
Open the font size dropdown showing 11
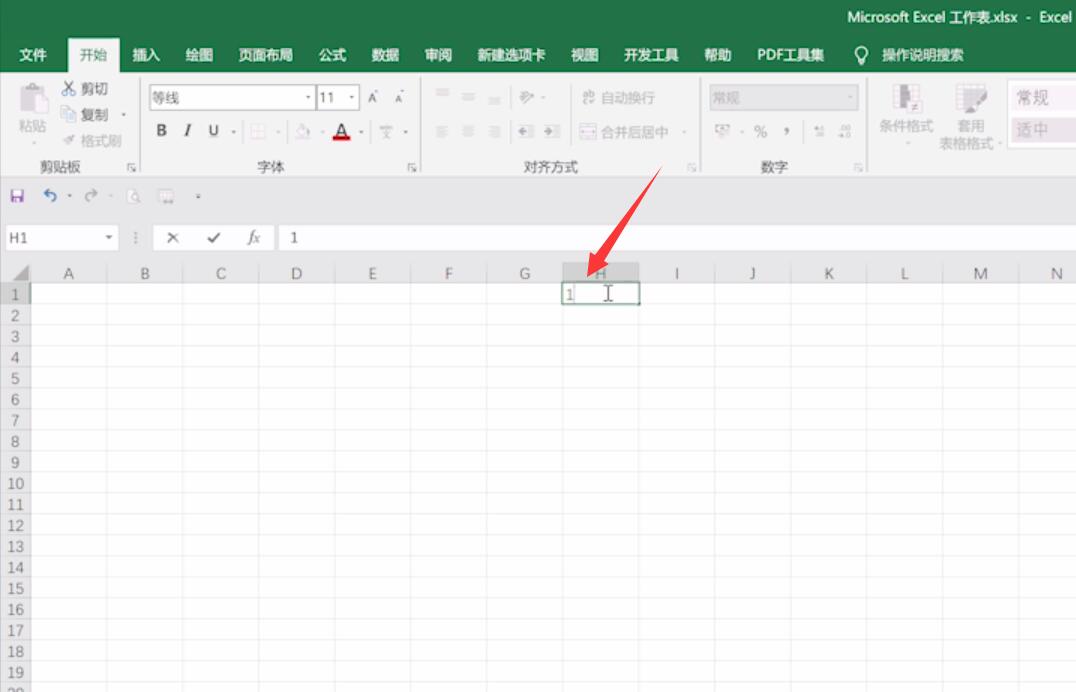pyautogui.click(x=352, y=97)
